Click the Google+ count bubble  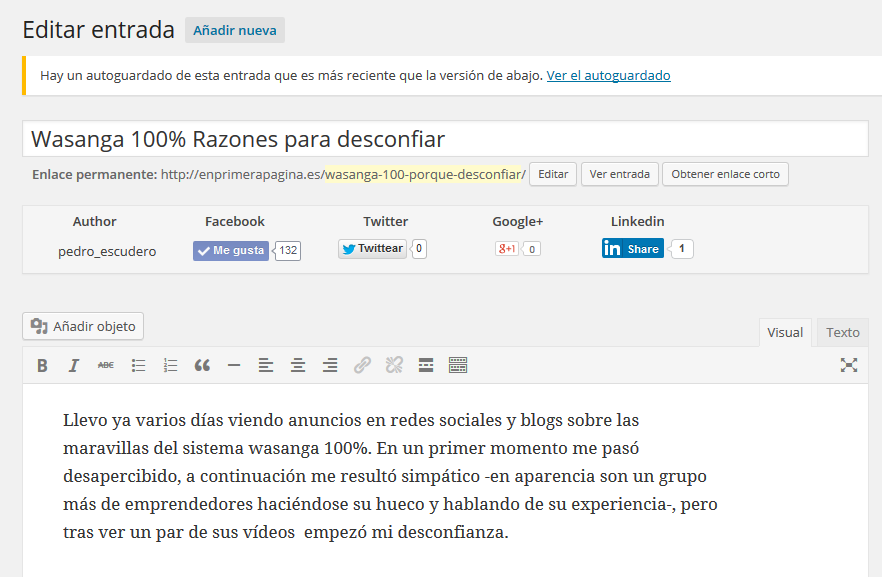tap(532, 249)
